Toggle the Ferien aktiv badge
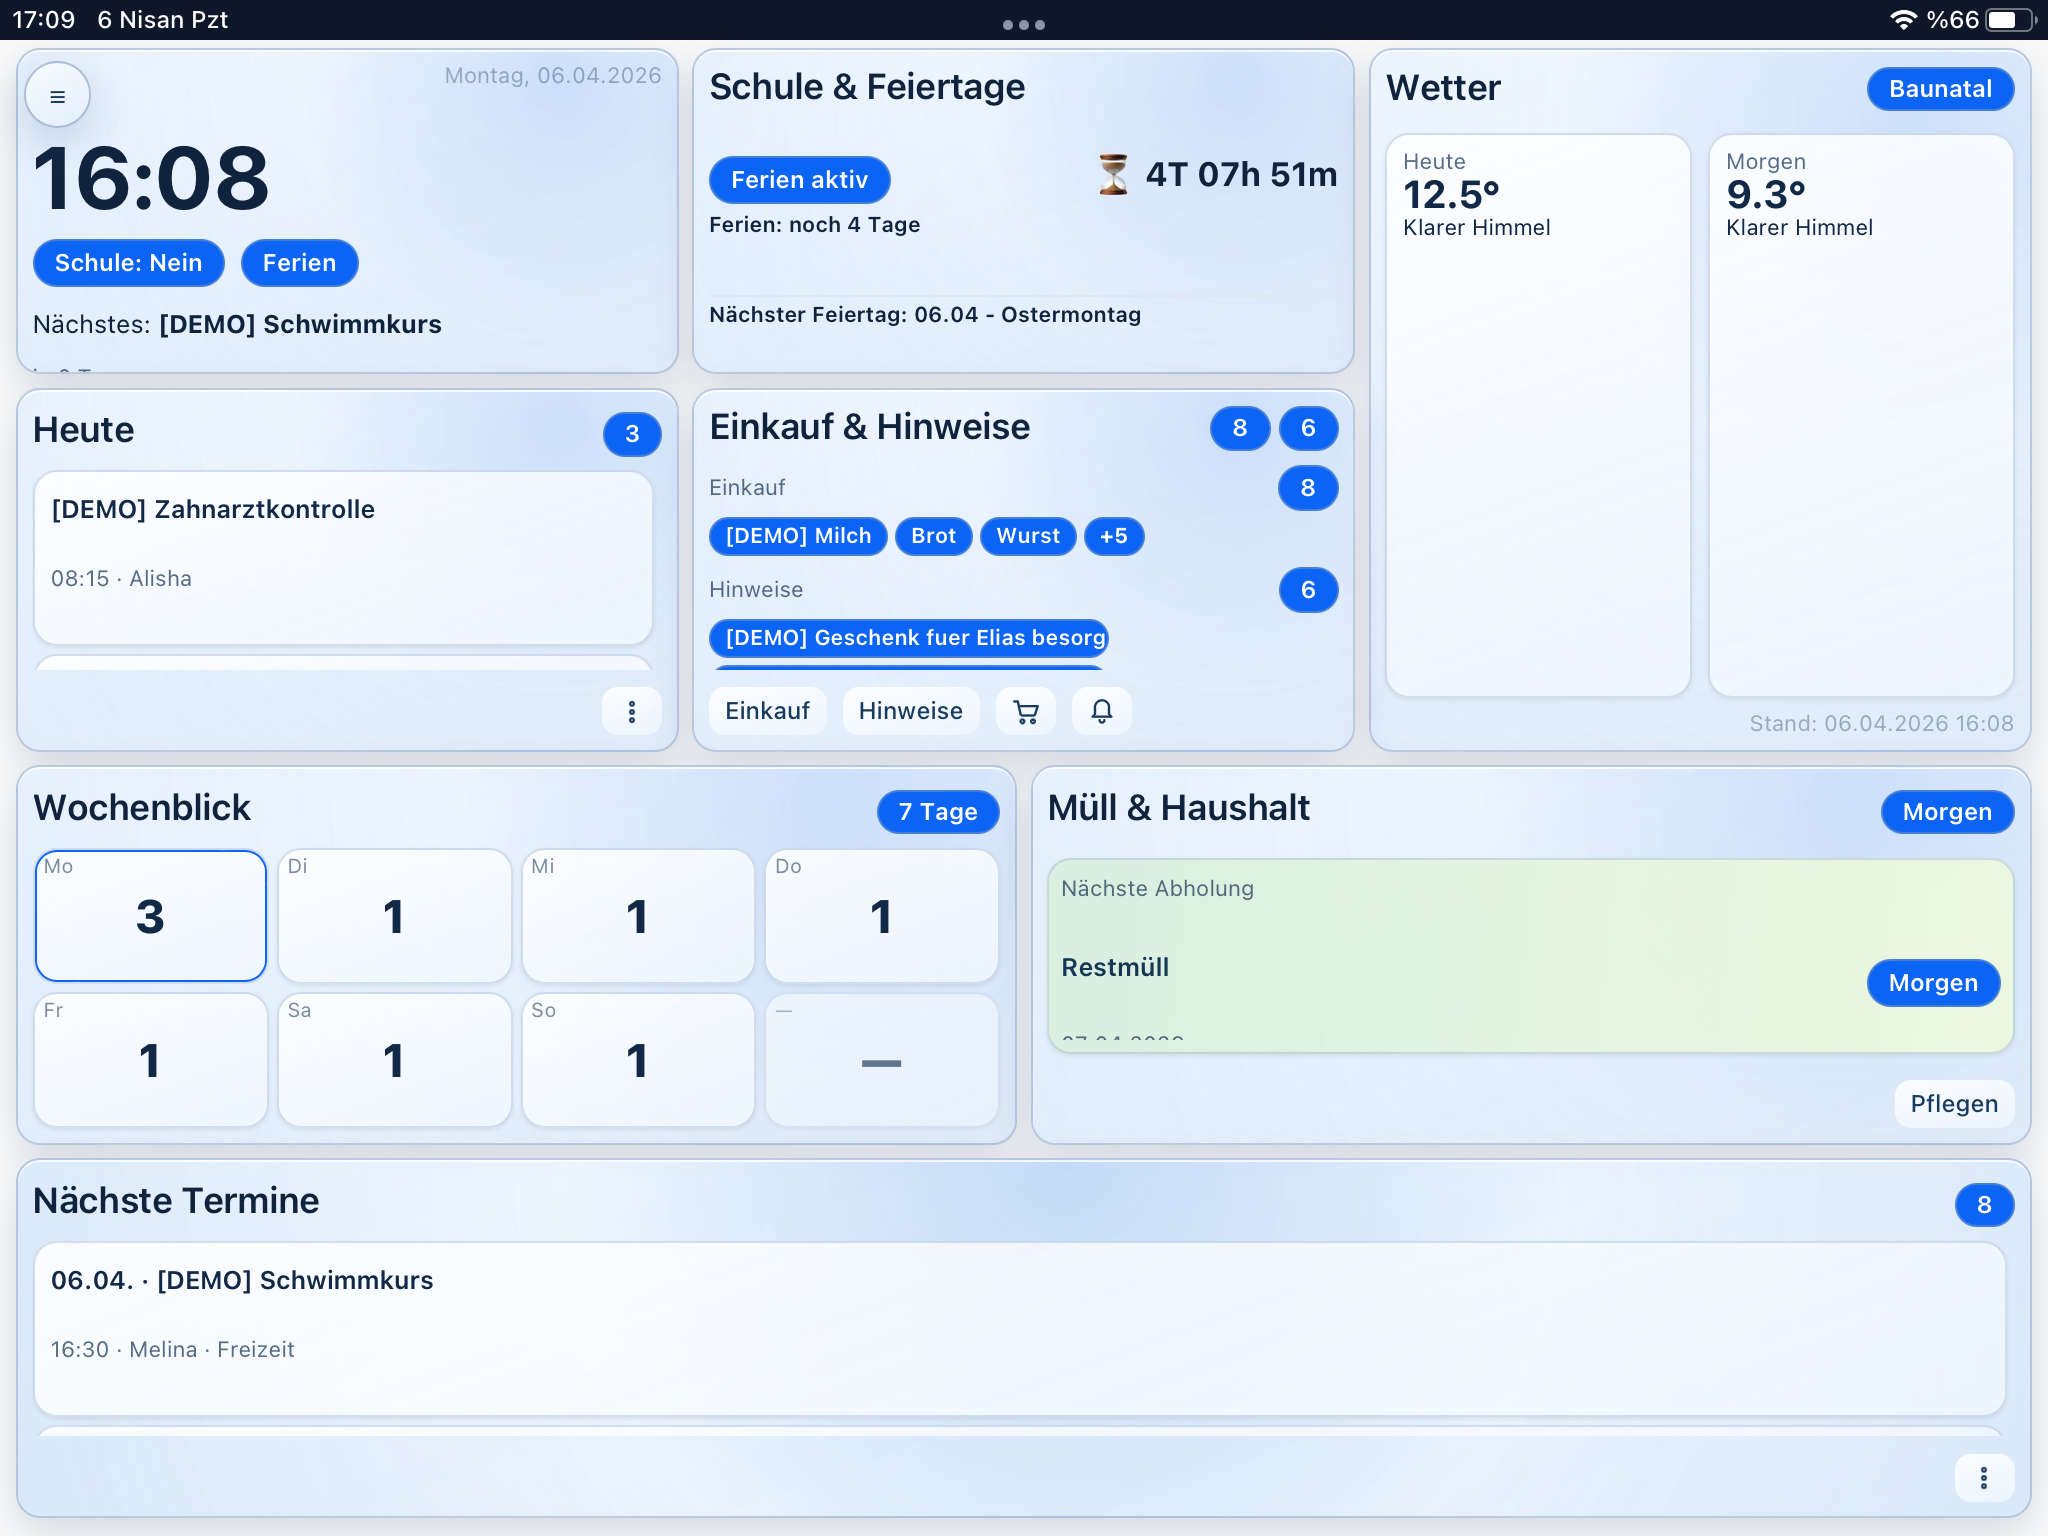The width and height of the screenshot is (2048, 1536). [x=799, y=180]
